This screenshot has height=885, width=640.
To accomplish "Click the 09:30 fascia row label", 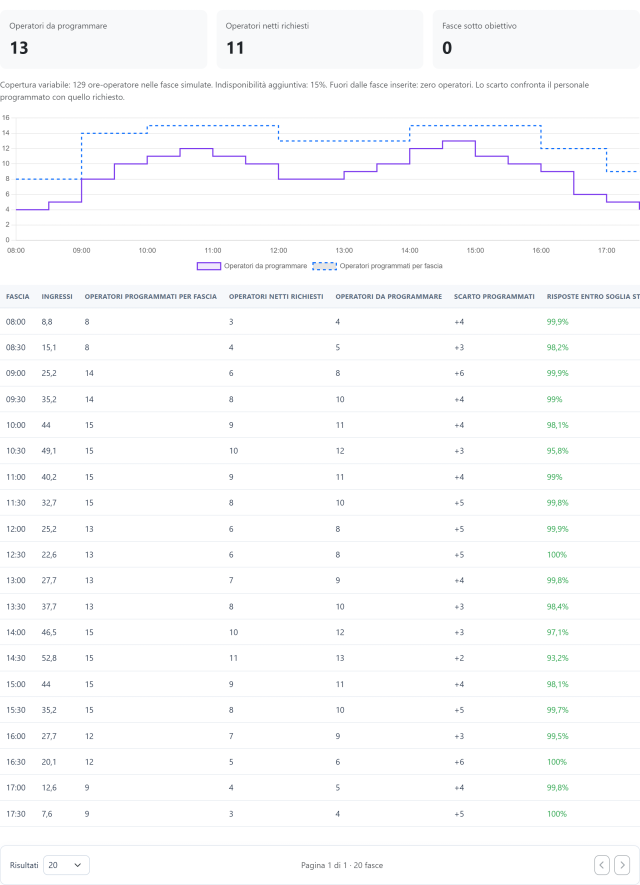I will [16, 399].
